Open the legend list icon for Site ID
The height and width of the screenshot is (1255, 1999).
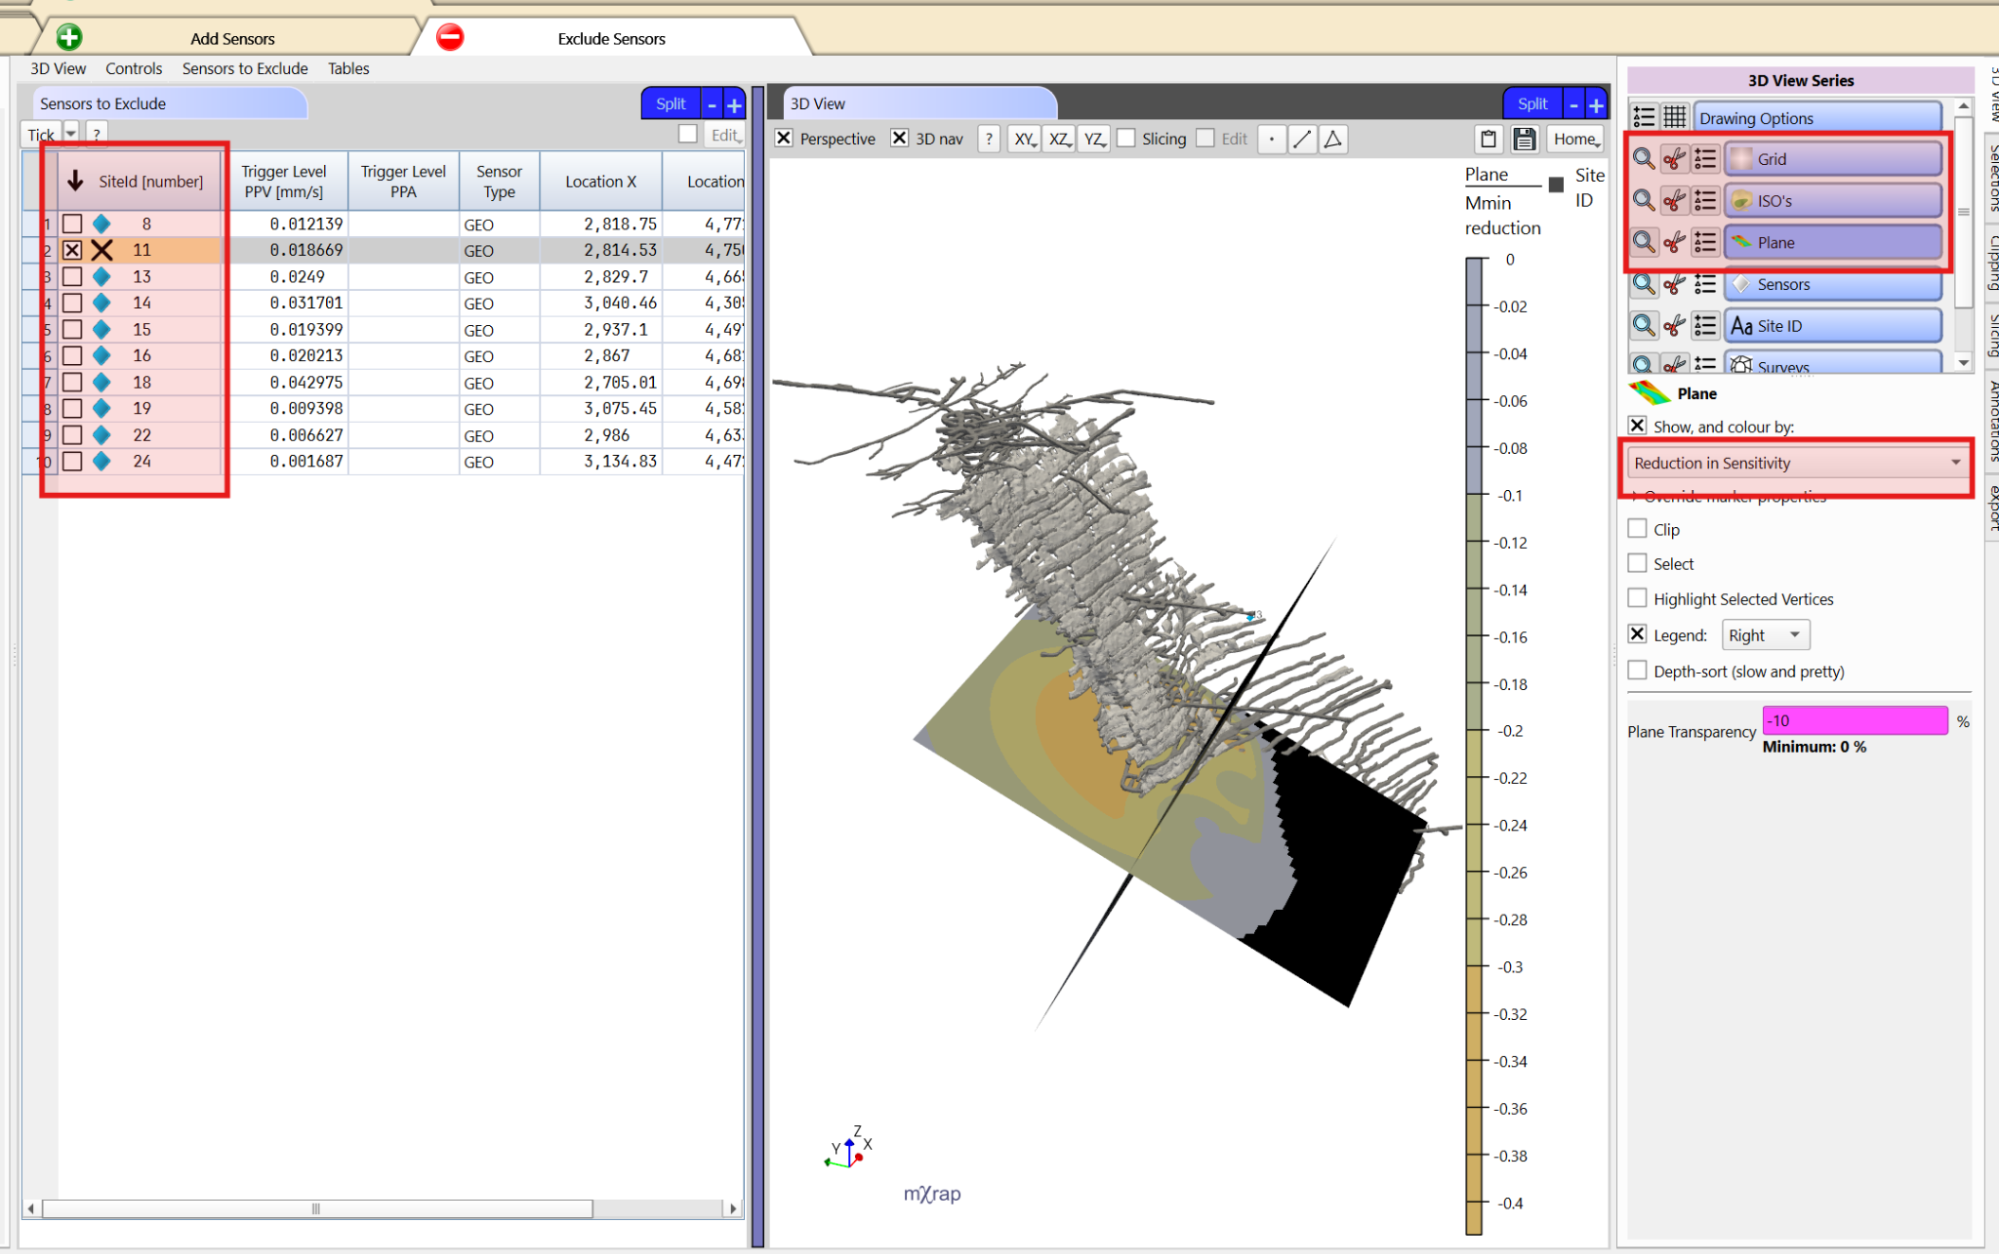(x=1705, y=326)
